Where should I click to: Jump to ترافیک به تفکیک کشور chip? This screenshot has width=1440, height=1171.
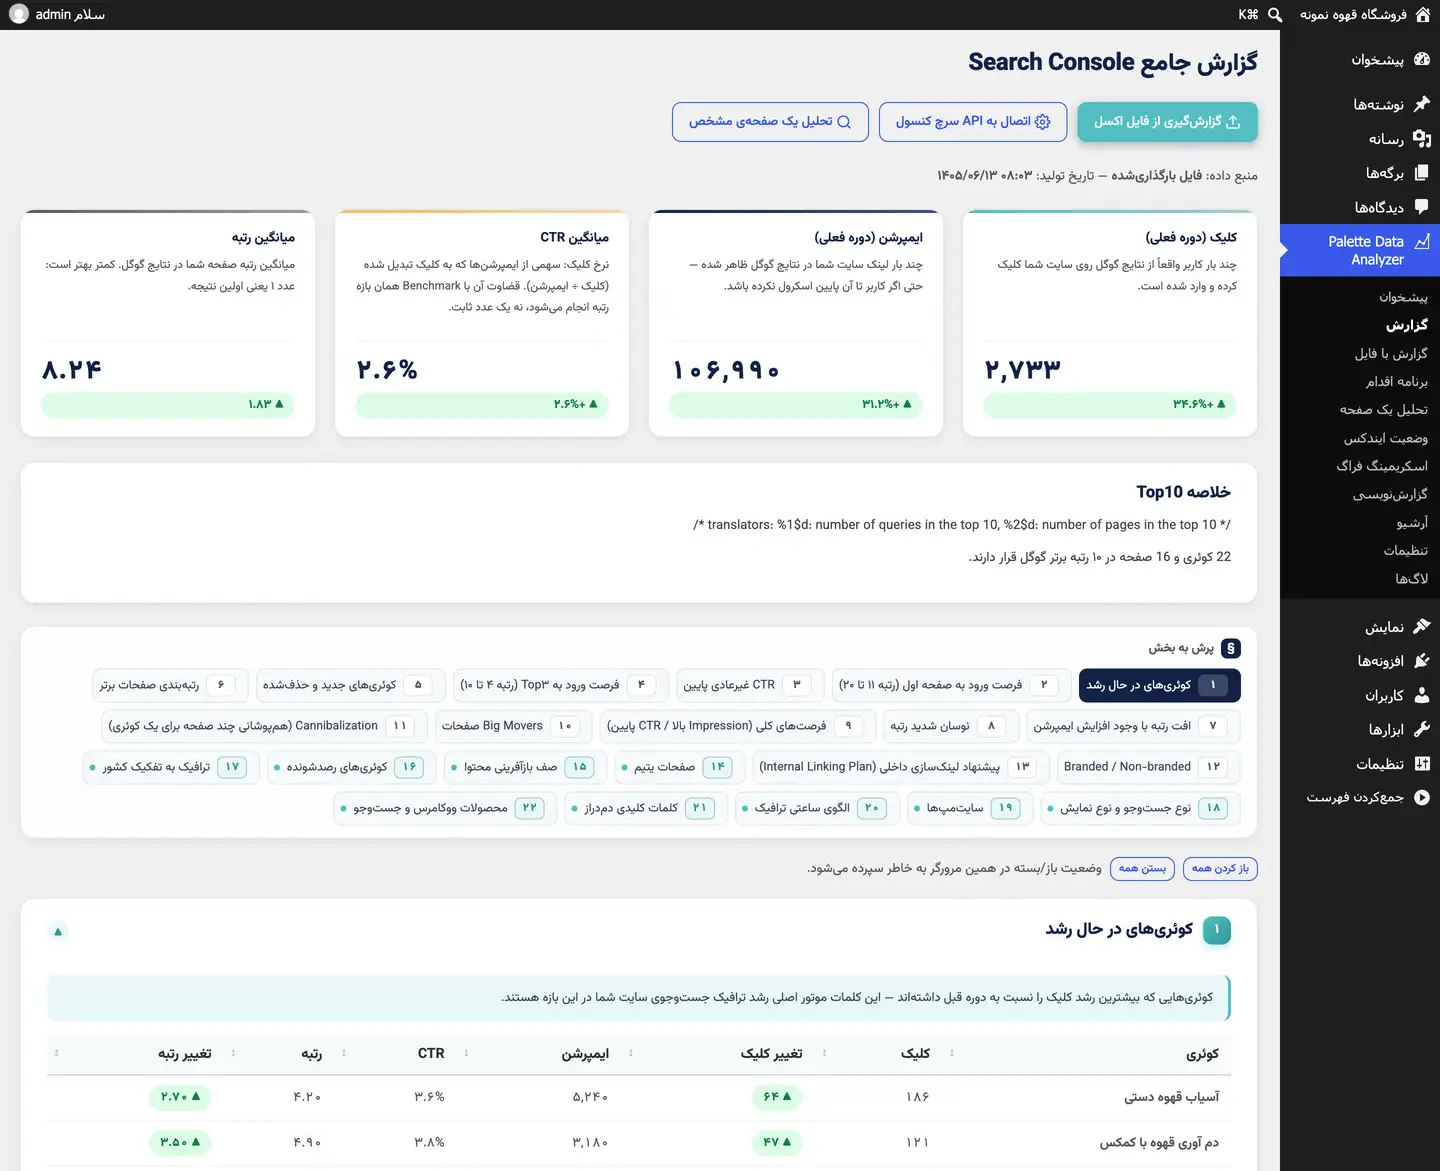[171, 767]
